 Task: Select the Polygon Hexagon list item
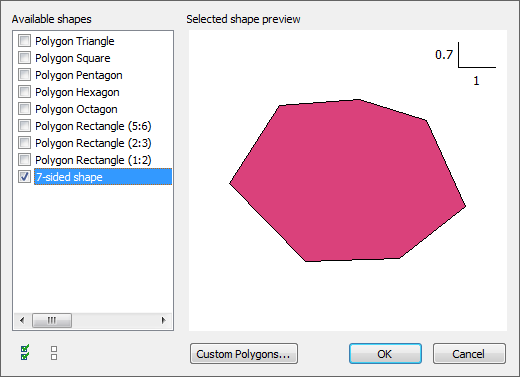[77, 92]
